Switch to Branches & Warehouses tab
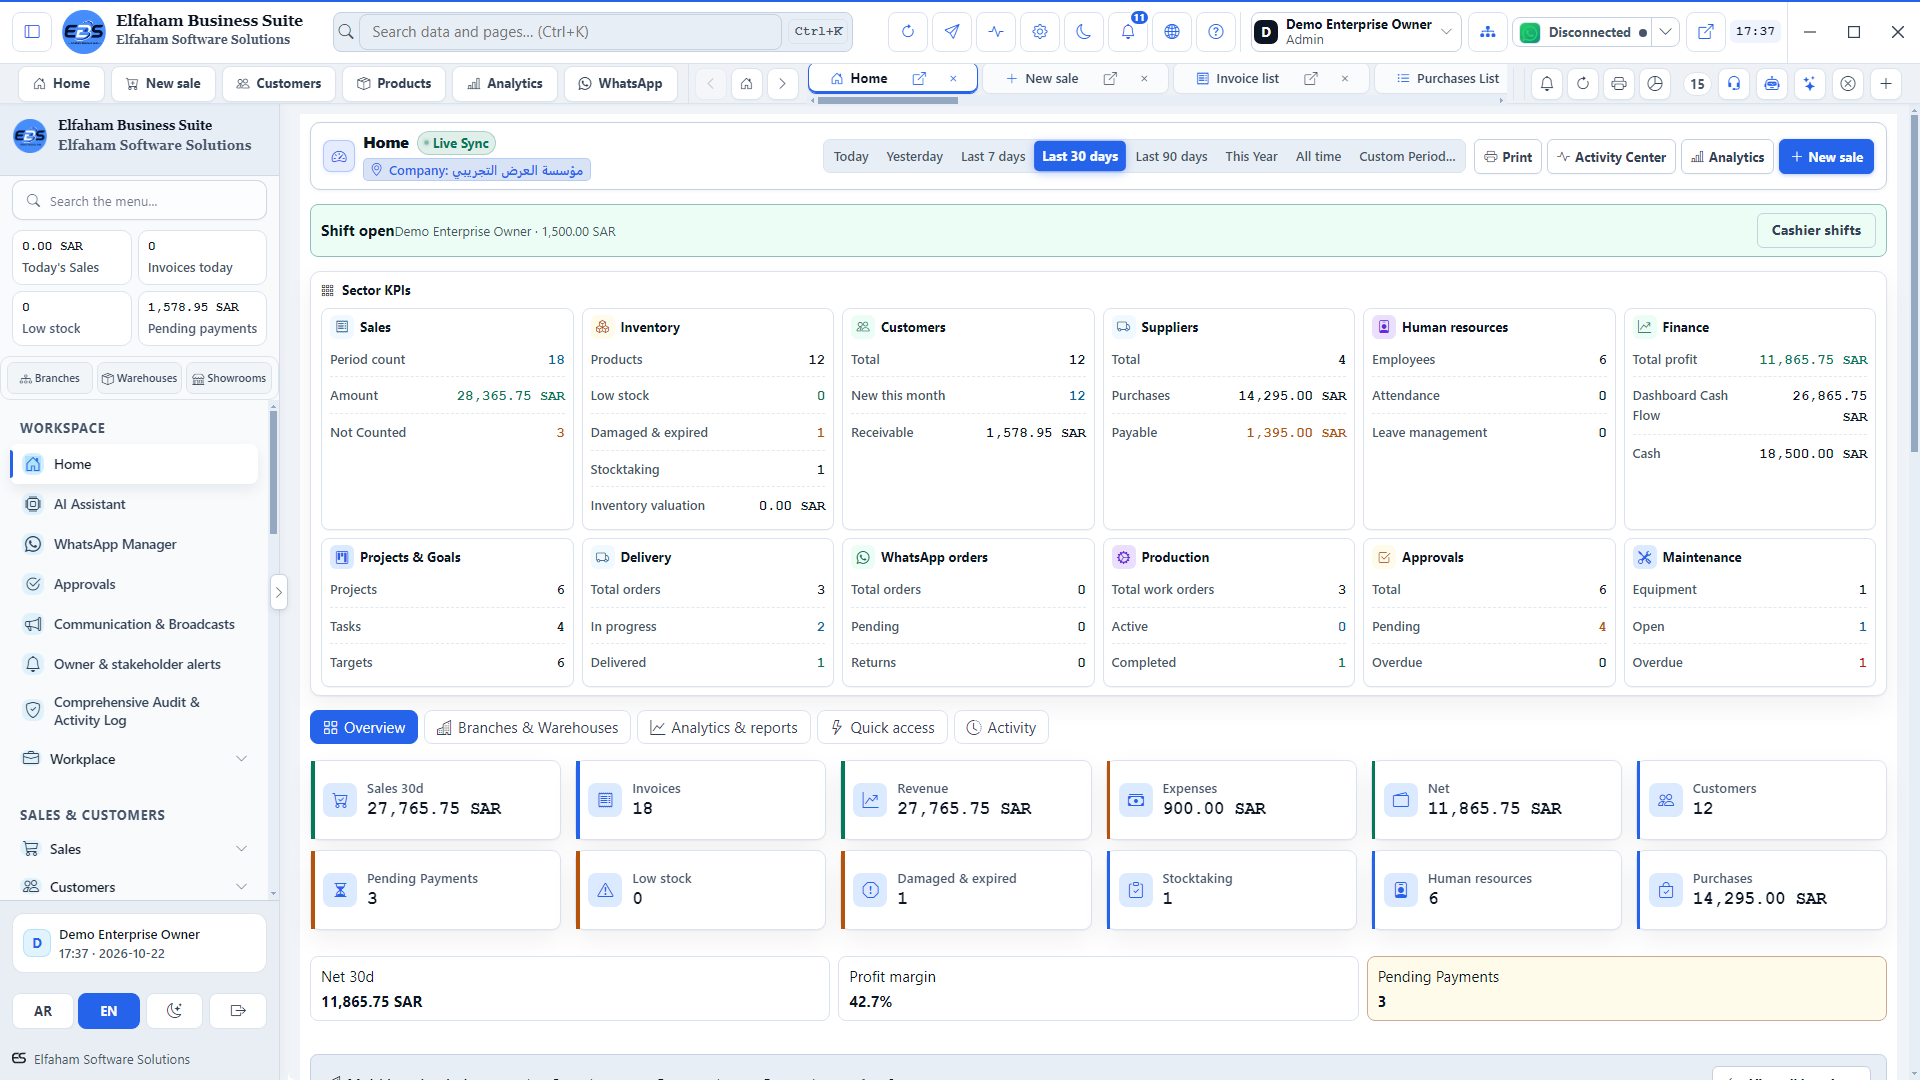 (x=527, y=728)
